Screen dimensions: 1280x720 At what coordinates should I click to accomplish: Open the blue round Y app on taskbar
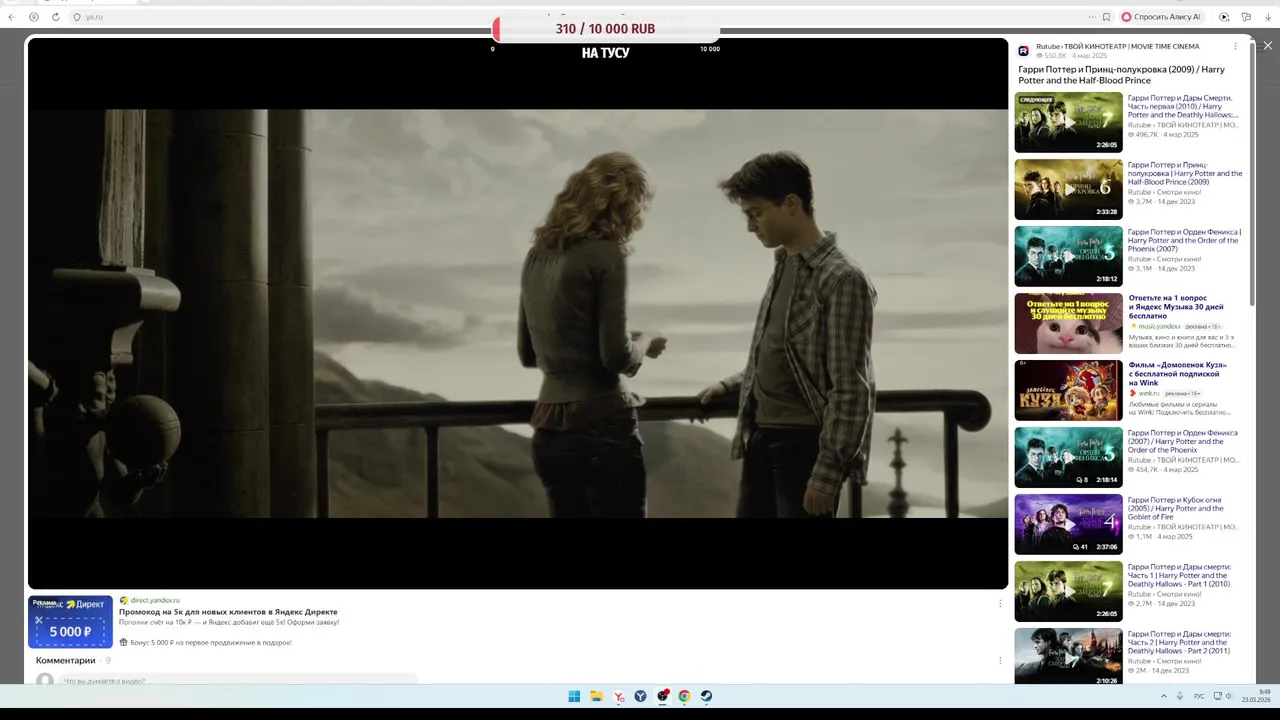641,696
